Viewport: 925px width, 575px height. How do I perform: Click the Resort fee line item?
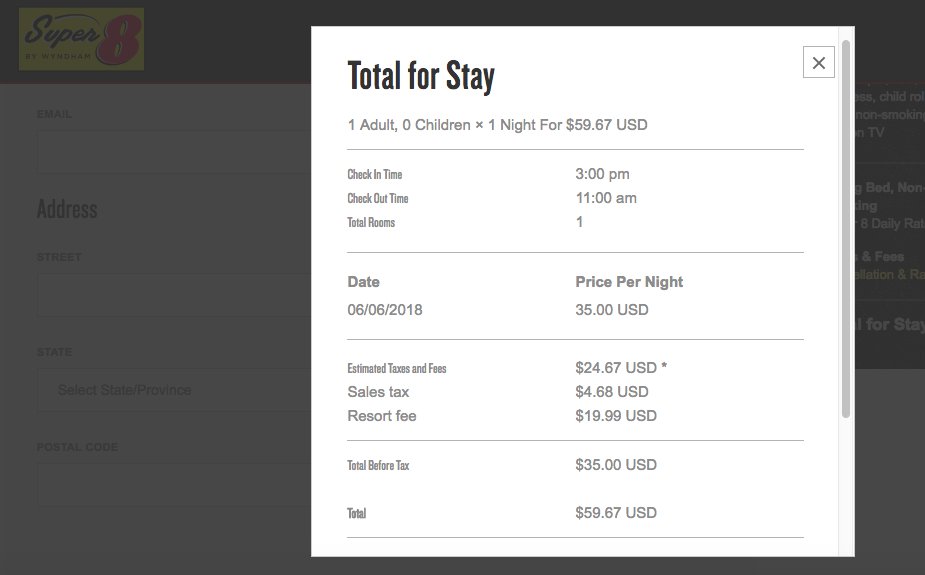tap(382, 416)
